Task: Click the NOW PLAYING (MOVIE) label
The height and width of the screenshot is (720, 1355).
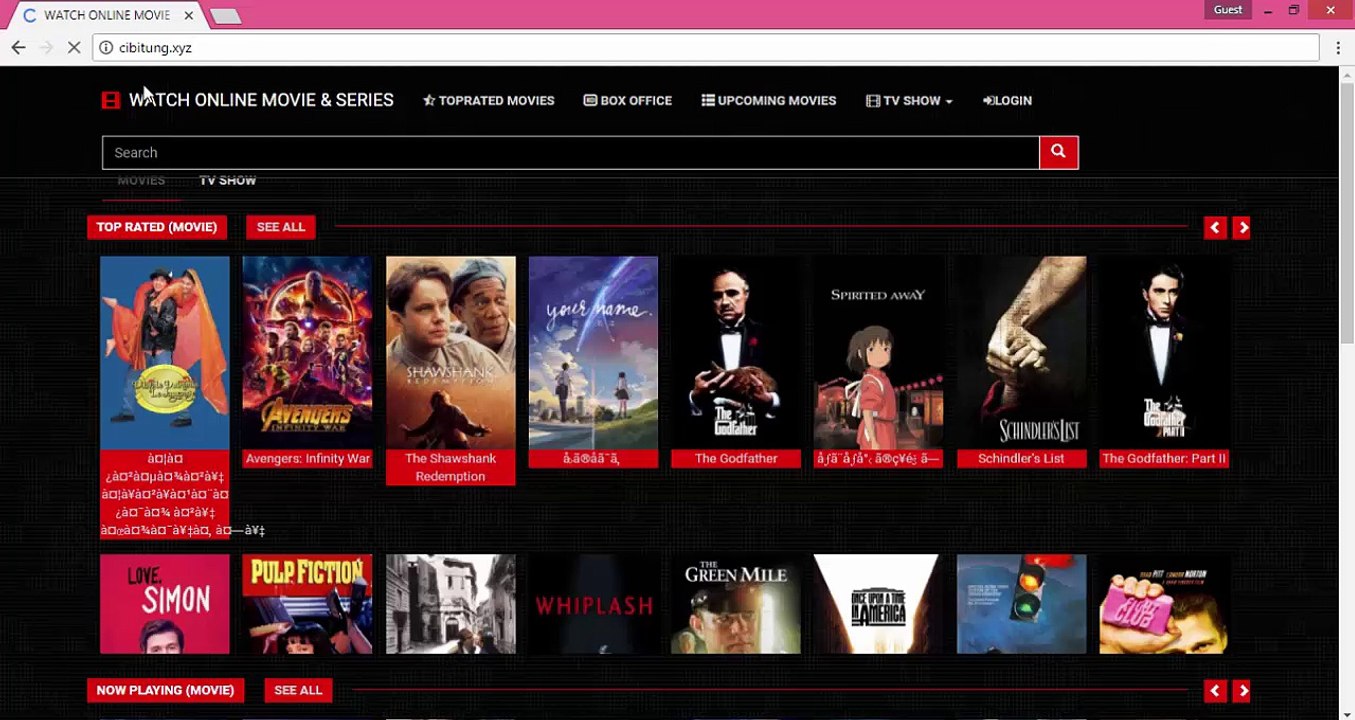Action: tap(165, 690)
